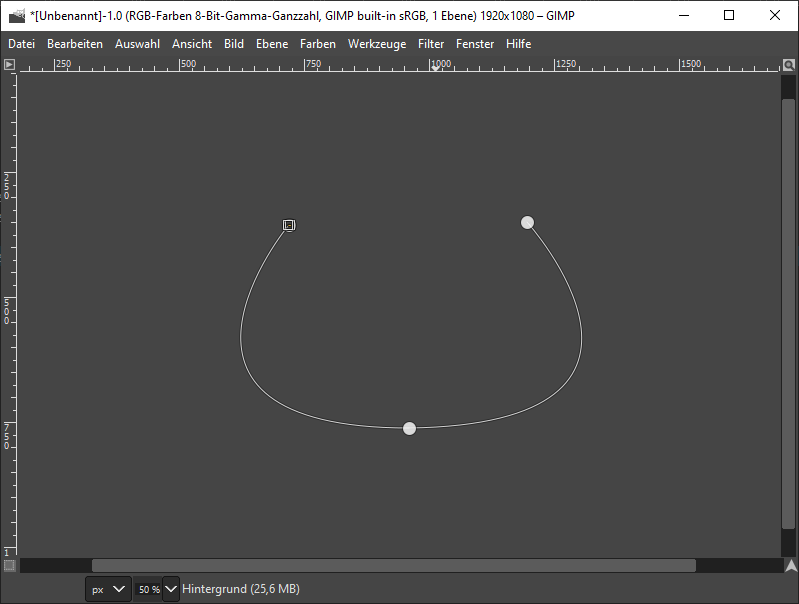Open the Hilfe menu
799x604 pixels.
(x=518, y=44)
